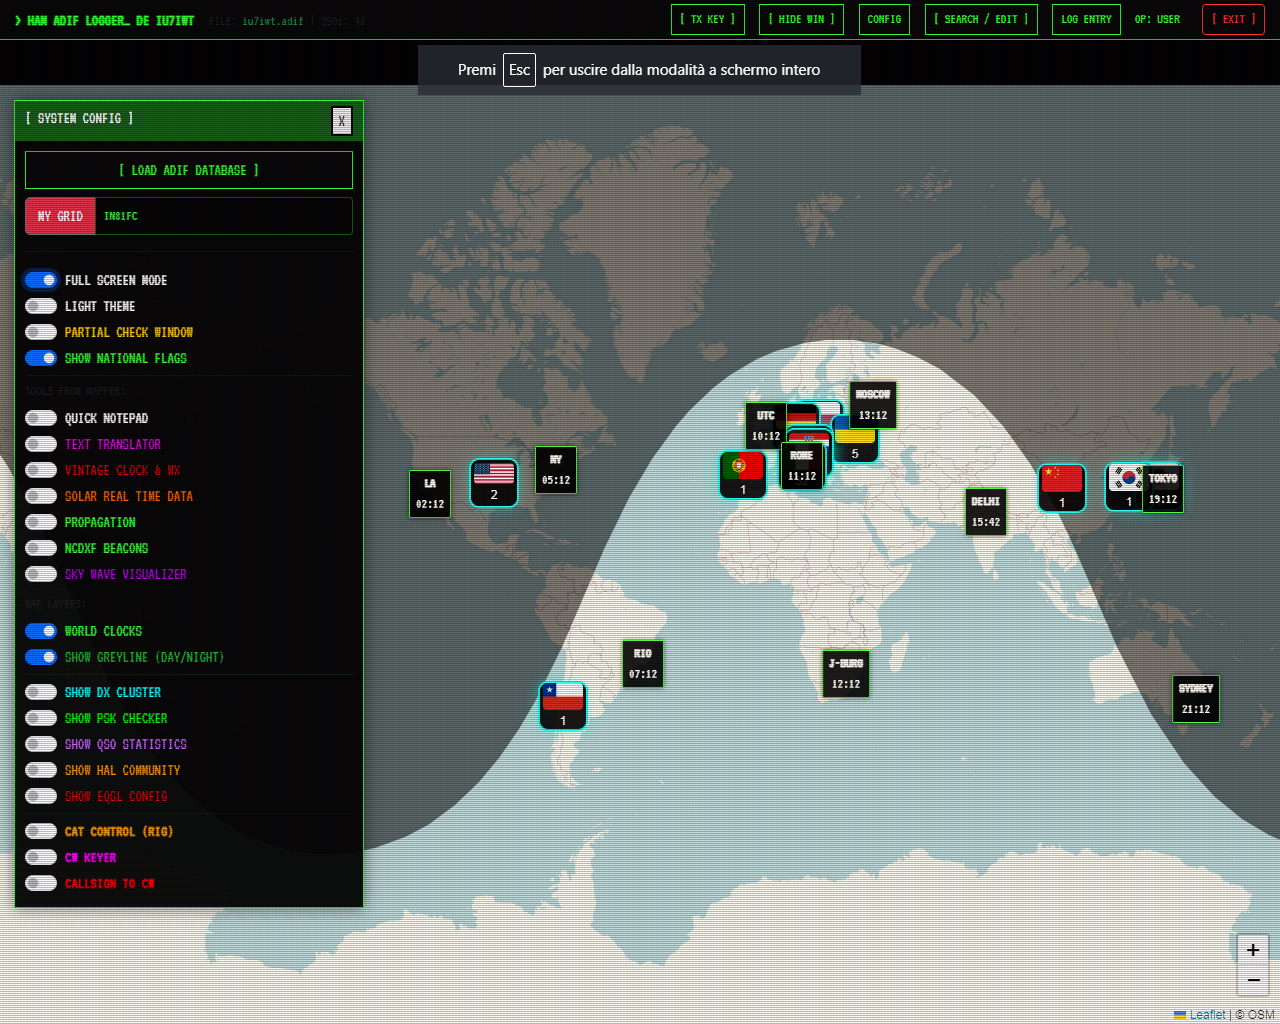Click the USA flag map marker
This screenshot has width=1280, height=1024.
(494, 482)
